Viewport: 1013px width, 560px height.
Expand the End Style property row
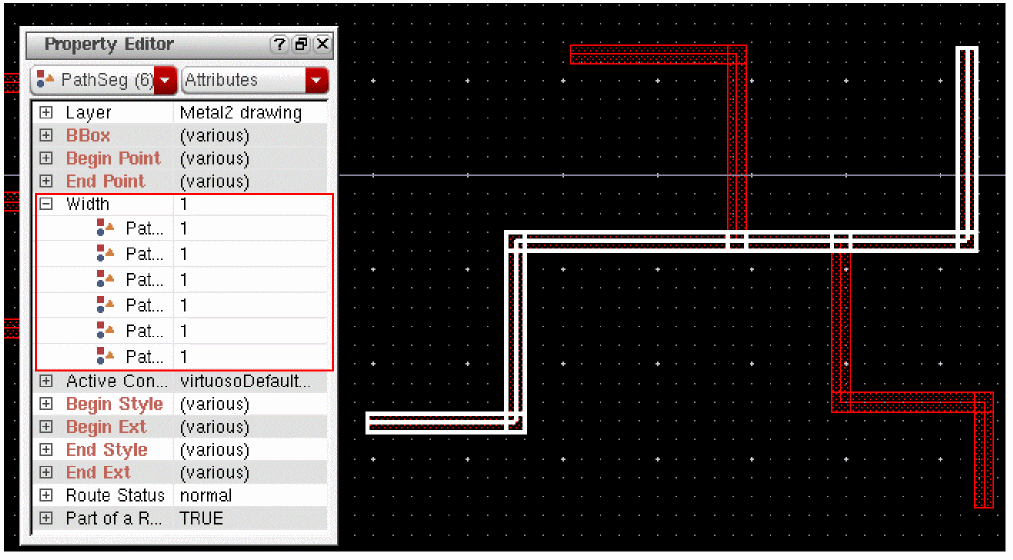[46, 450]
